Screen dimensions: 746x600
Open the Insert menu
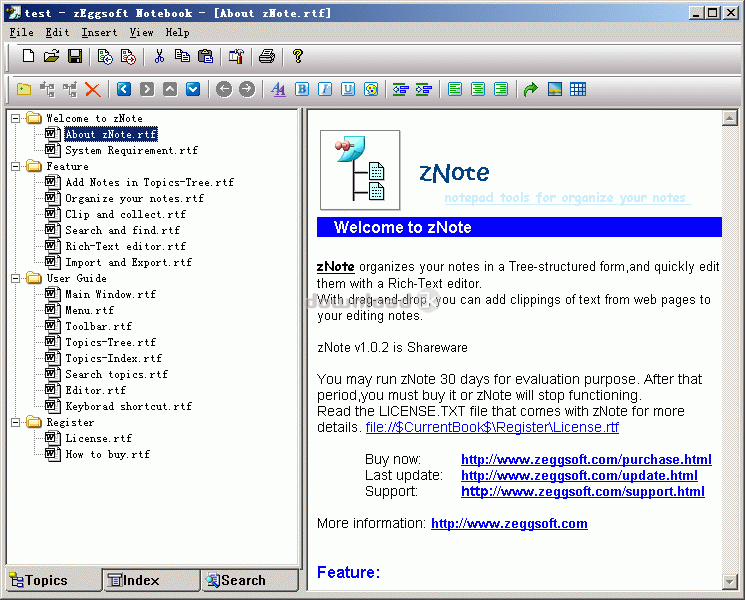pyautogui.click(x=99, y=32)
